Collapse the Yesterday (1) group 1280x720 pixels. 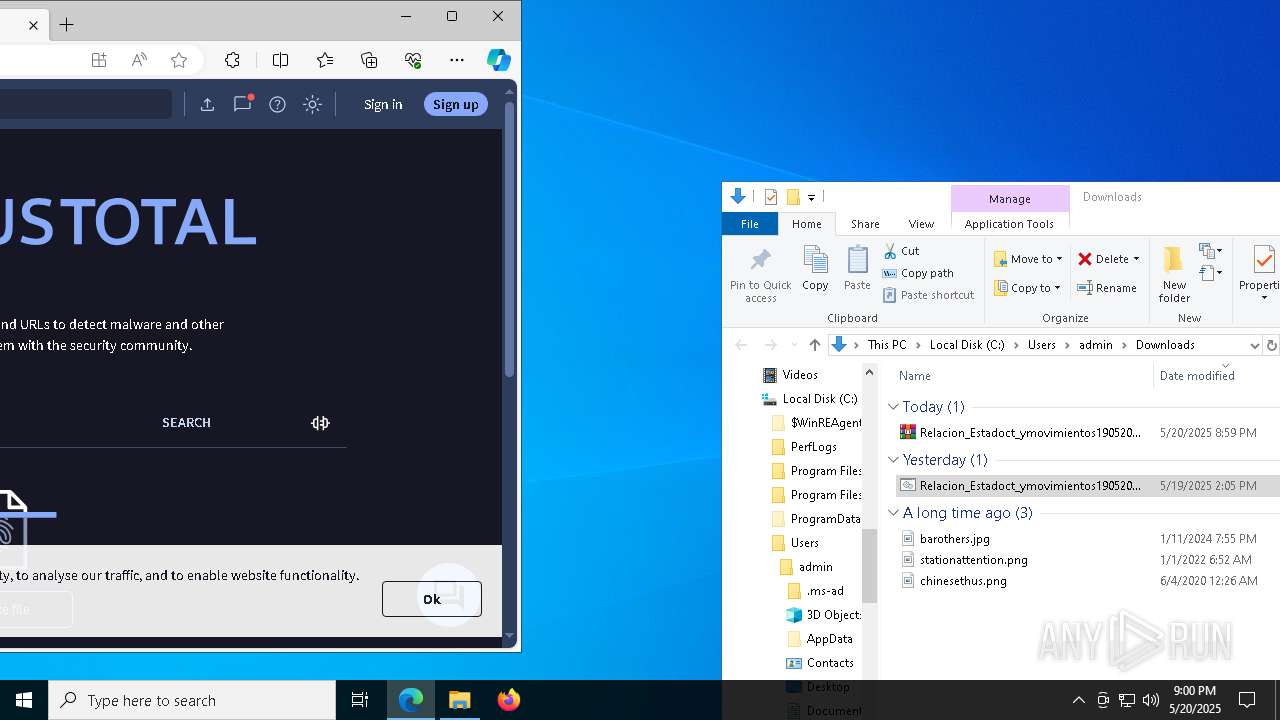[894, 460]
